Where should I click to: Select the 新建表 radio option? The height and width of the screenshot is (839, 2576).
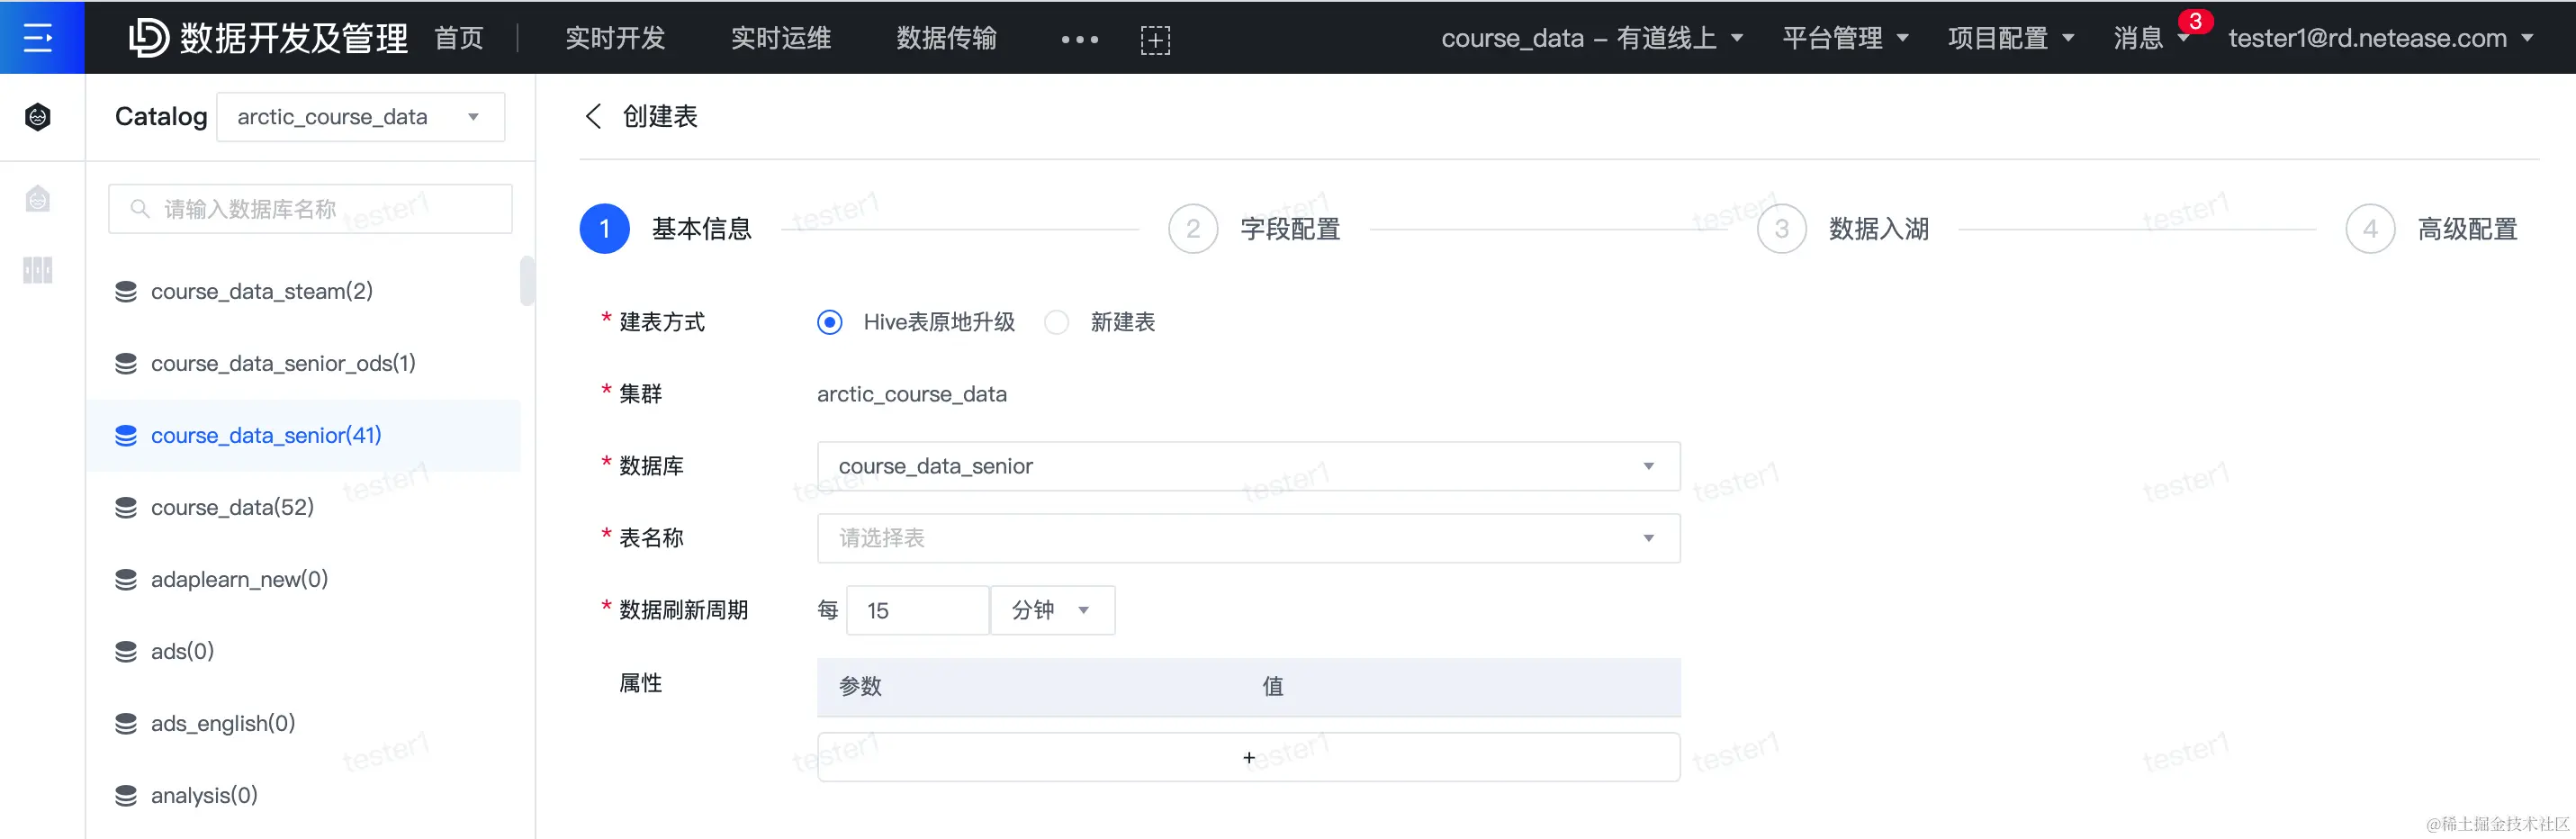pyautogui.click(x=1056, y=322)
